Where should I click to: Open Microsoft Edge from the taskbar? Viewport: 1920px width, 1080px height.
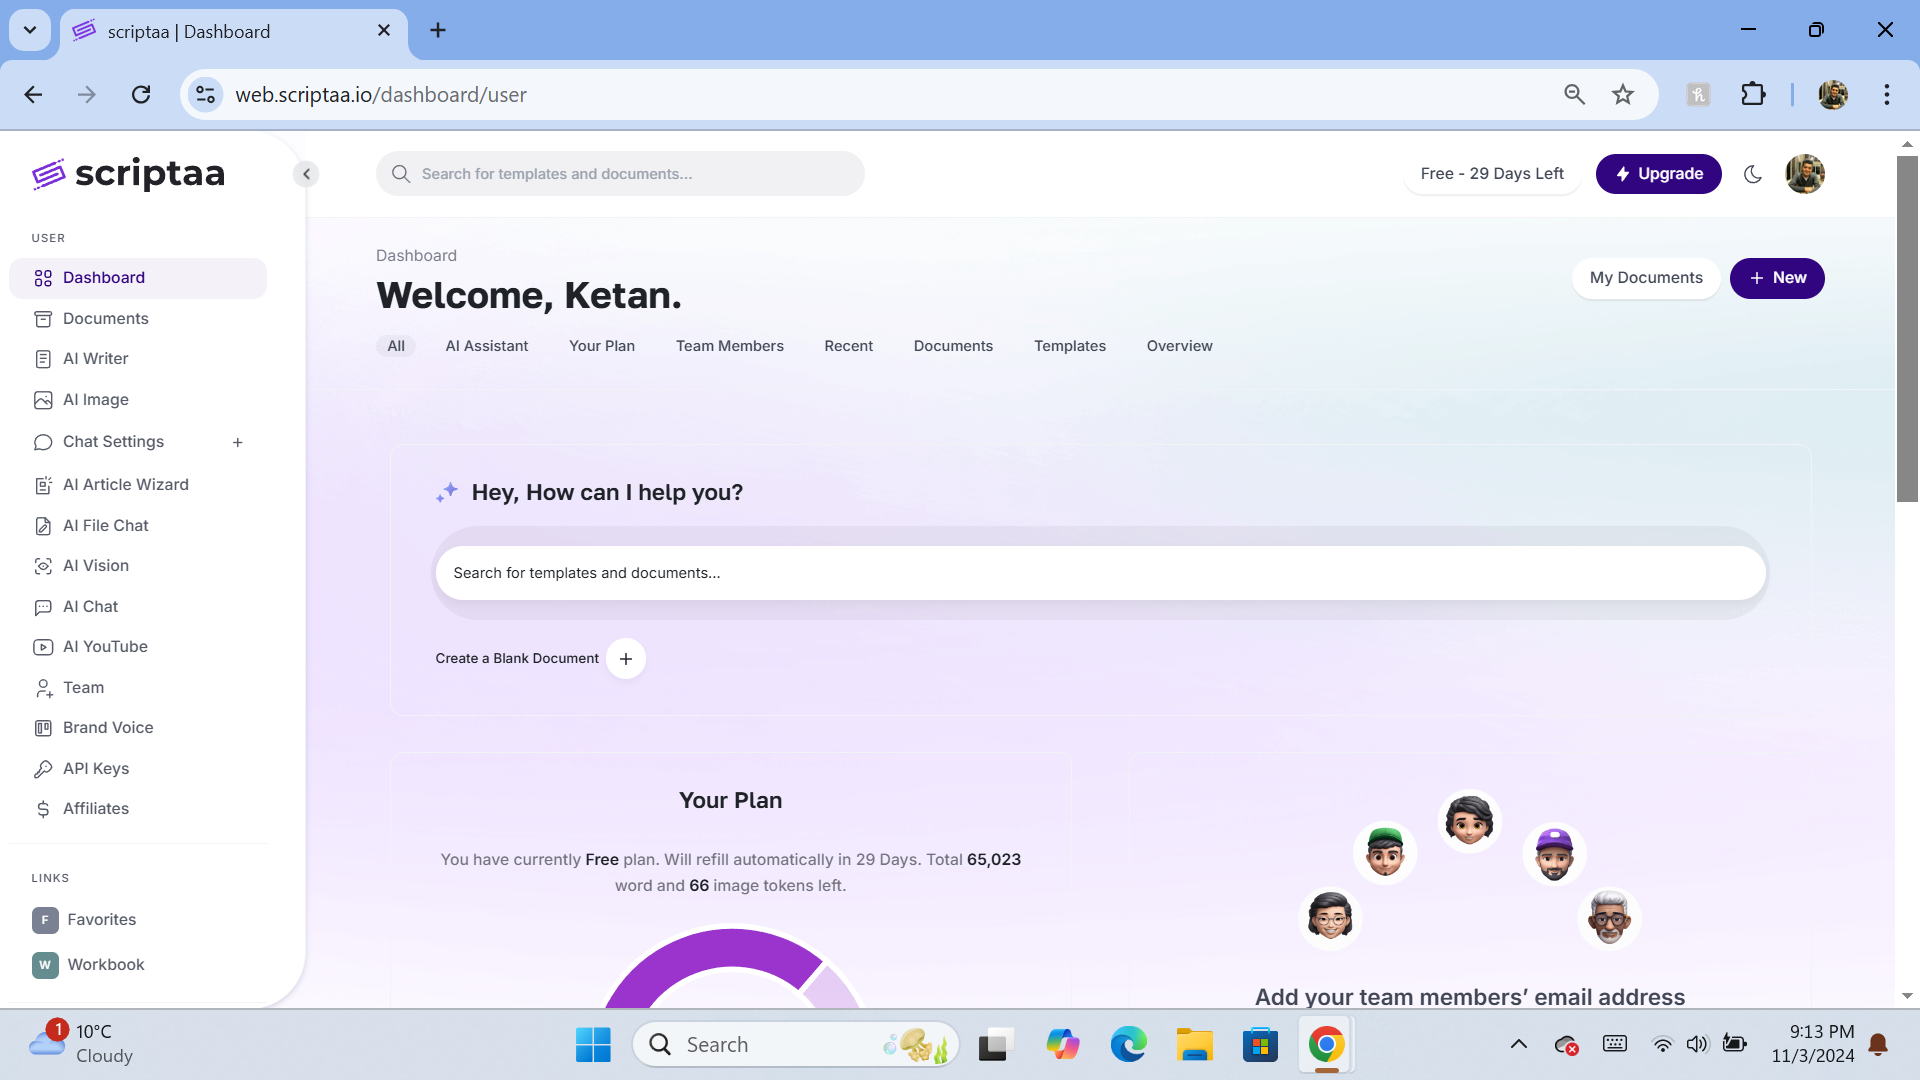[1128, 1045]
